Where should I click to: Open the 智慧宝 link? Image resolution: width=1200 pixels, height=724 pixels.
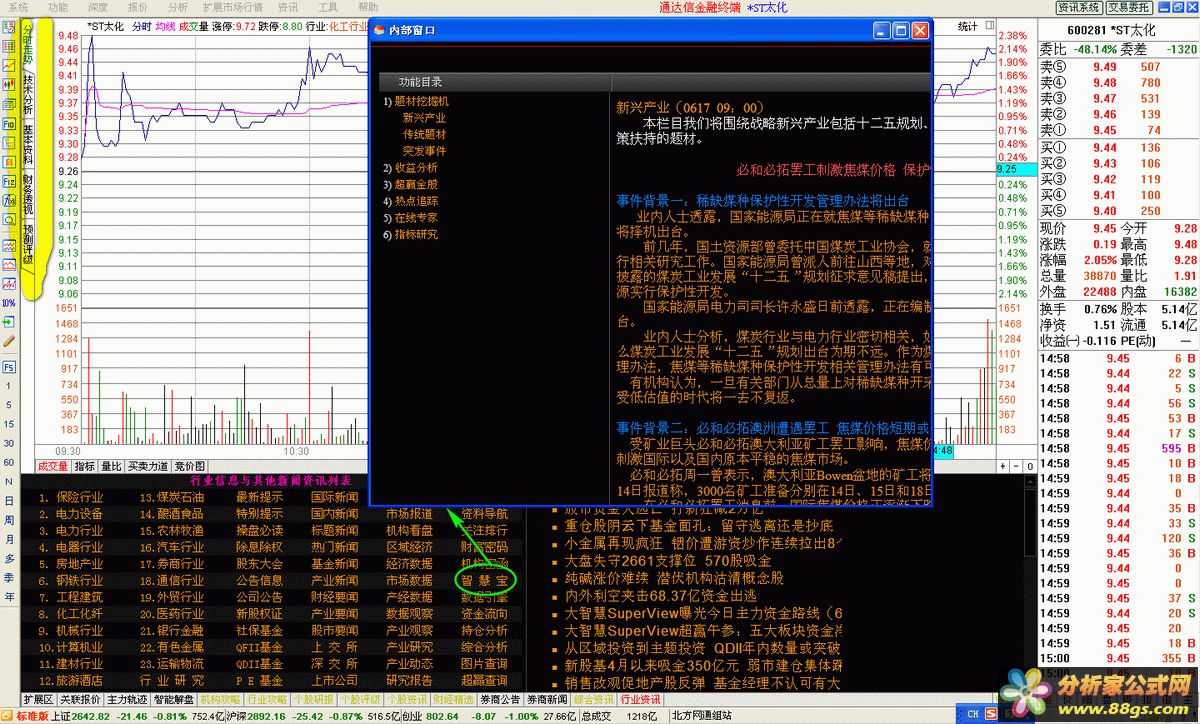(485, 581)
